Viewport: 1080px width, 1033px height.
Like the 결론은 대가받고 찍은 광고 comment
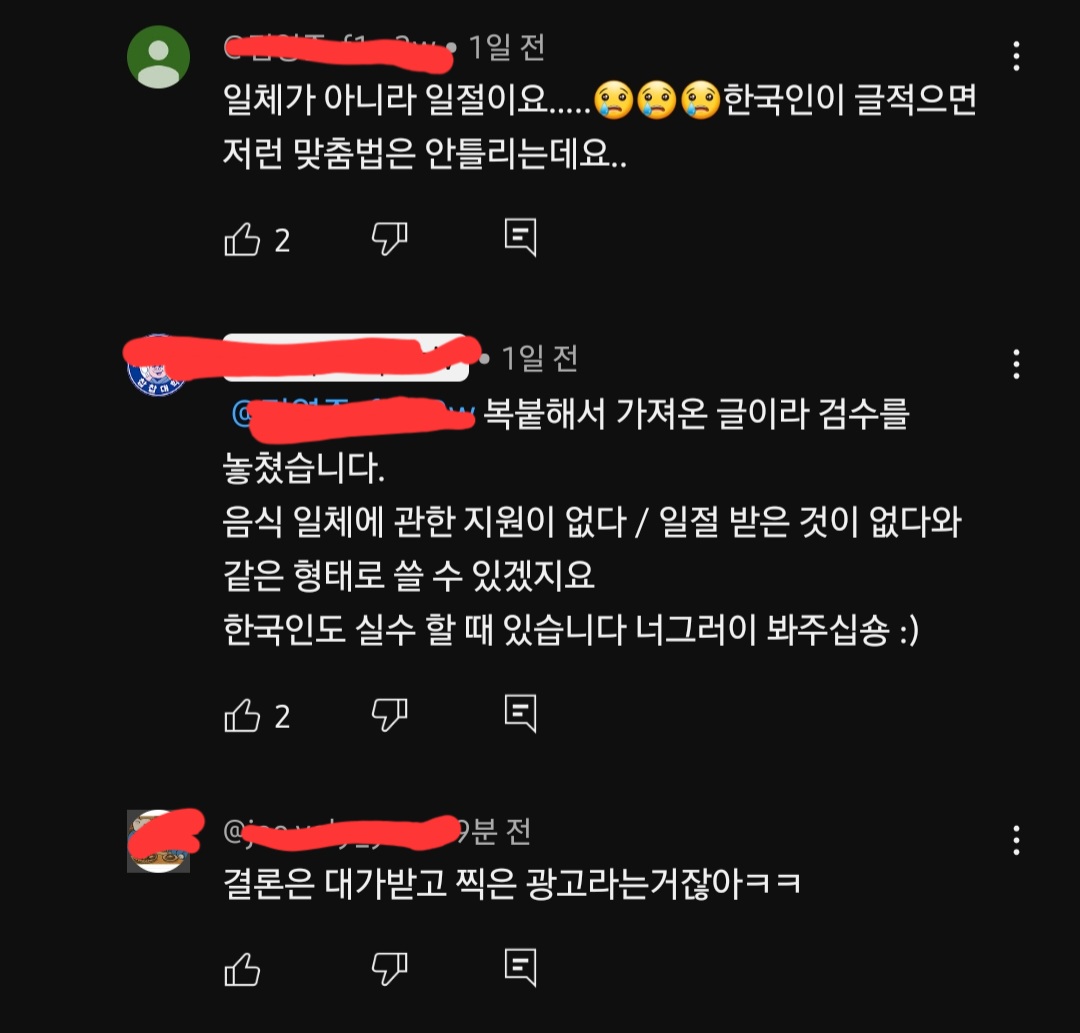[242, 970]
